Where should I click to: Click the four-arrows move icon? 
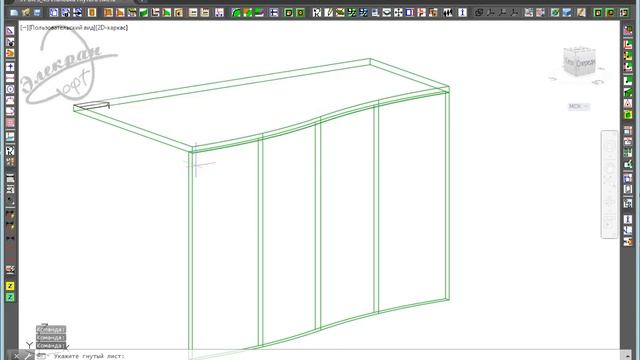(398, 13)
